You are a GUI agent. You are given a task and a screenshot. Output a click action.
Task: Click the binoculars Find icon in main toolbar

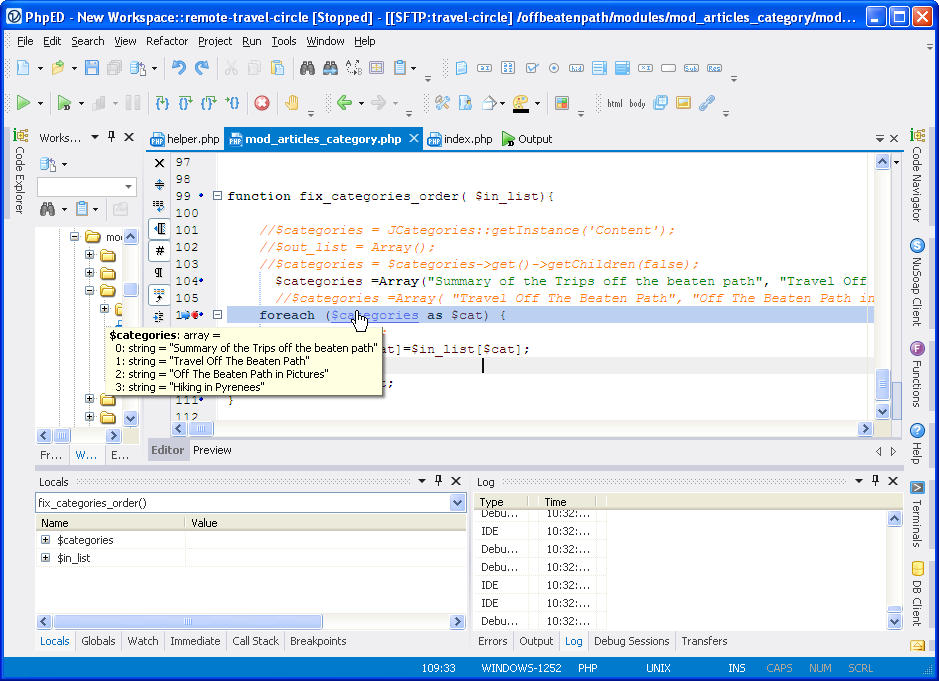click(x=307, y=68)
